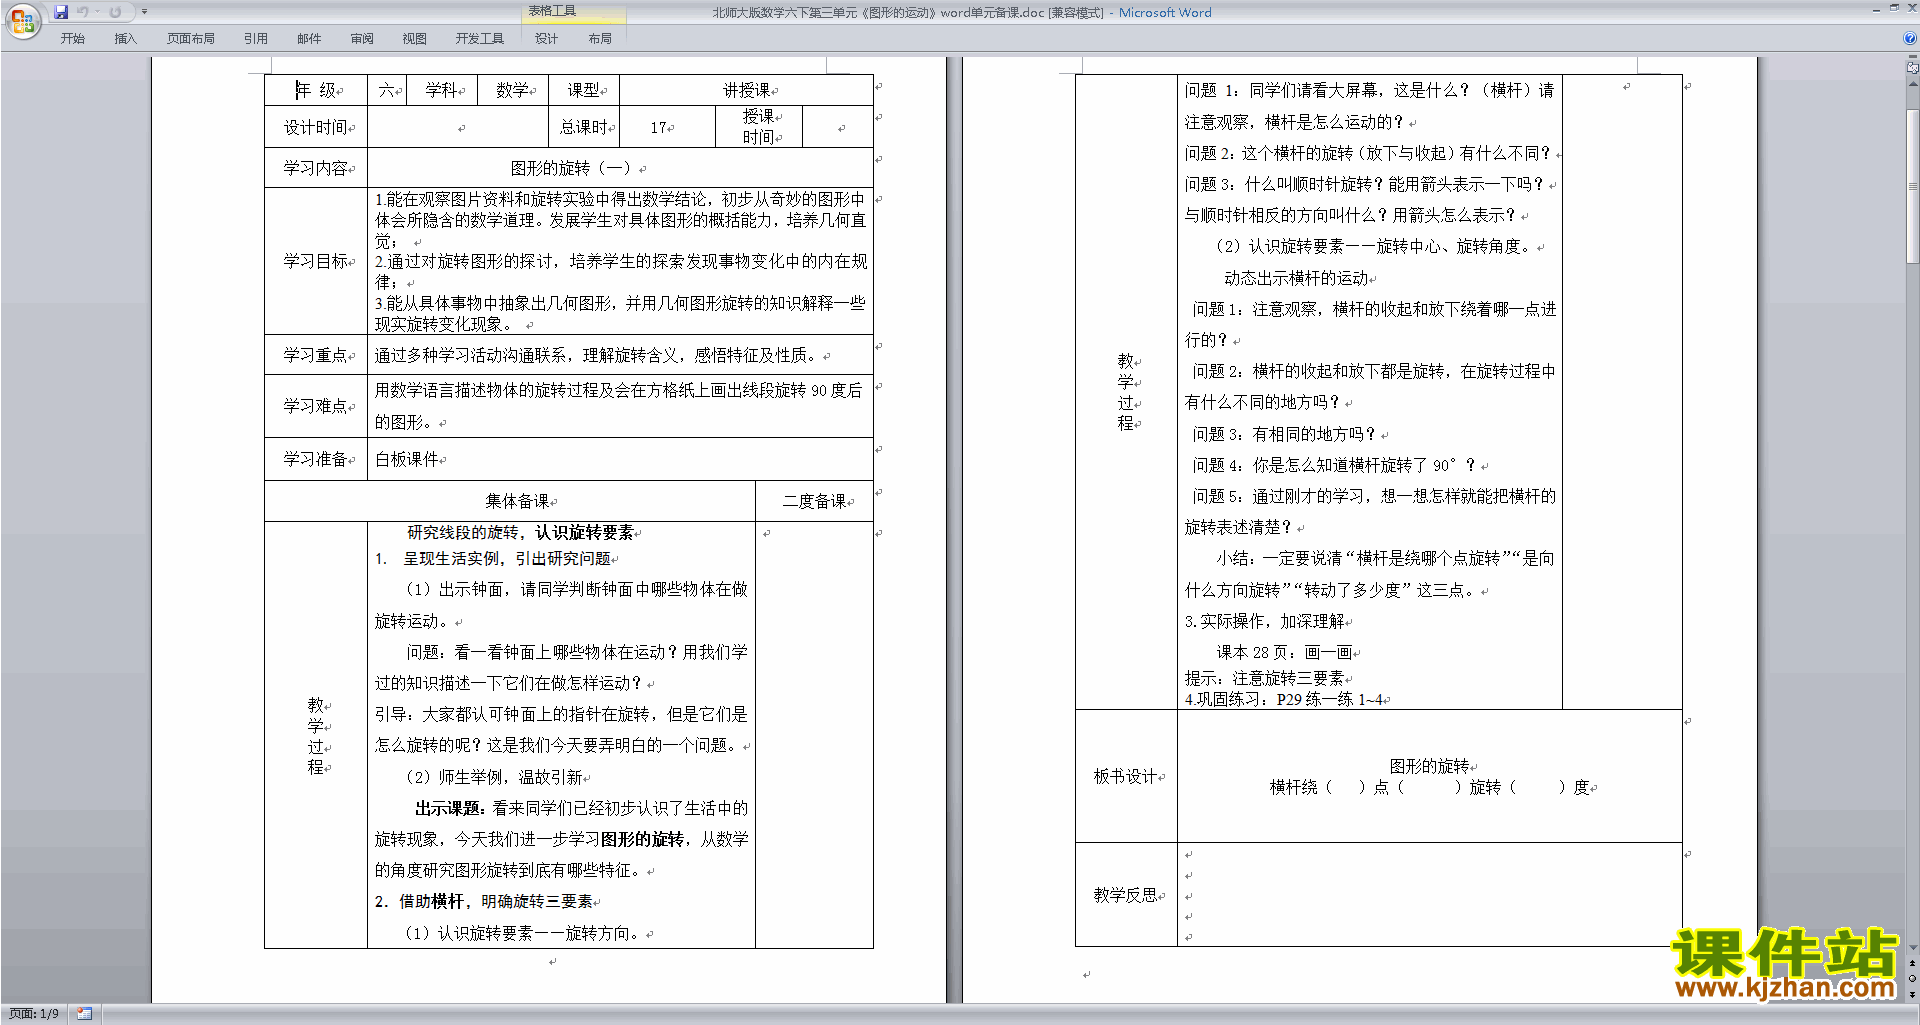
Task: Click the 学习内容 row label
Action: (316, 168)
